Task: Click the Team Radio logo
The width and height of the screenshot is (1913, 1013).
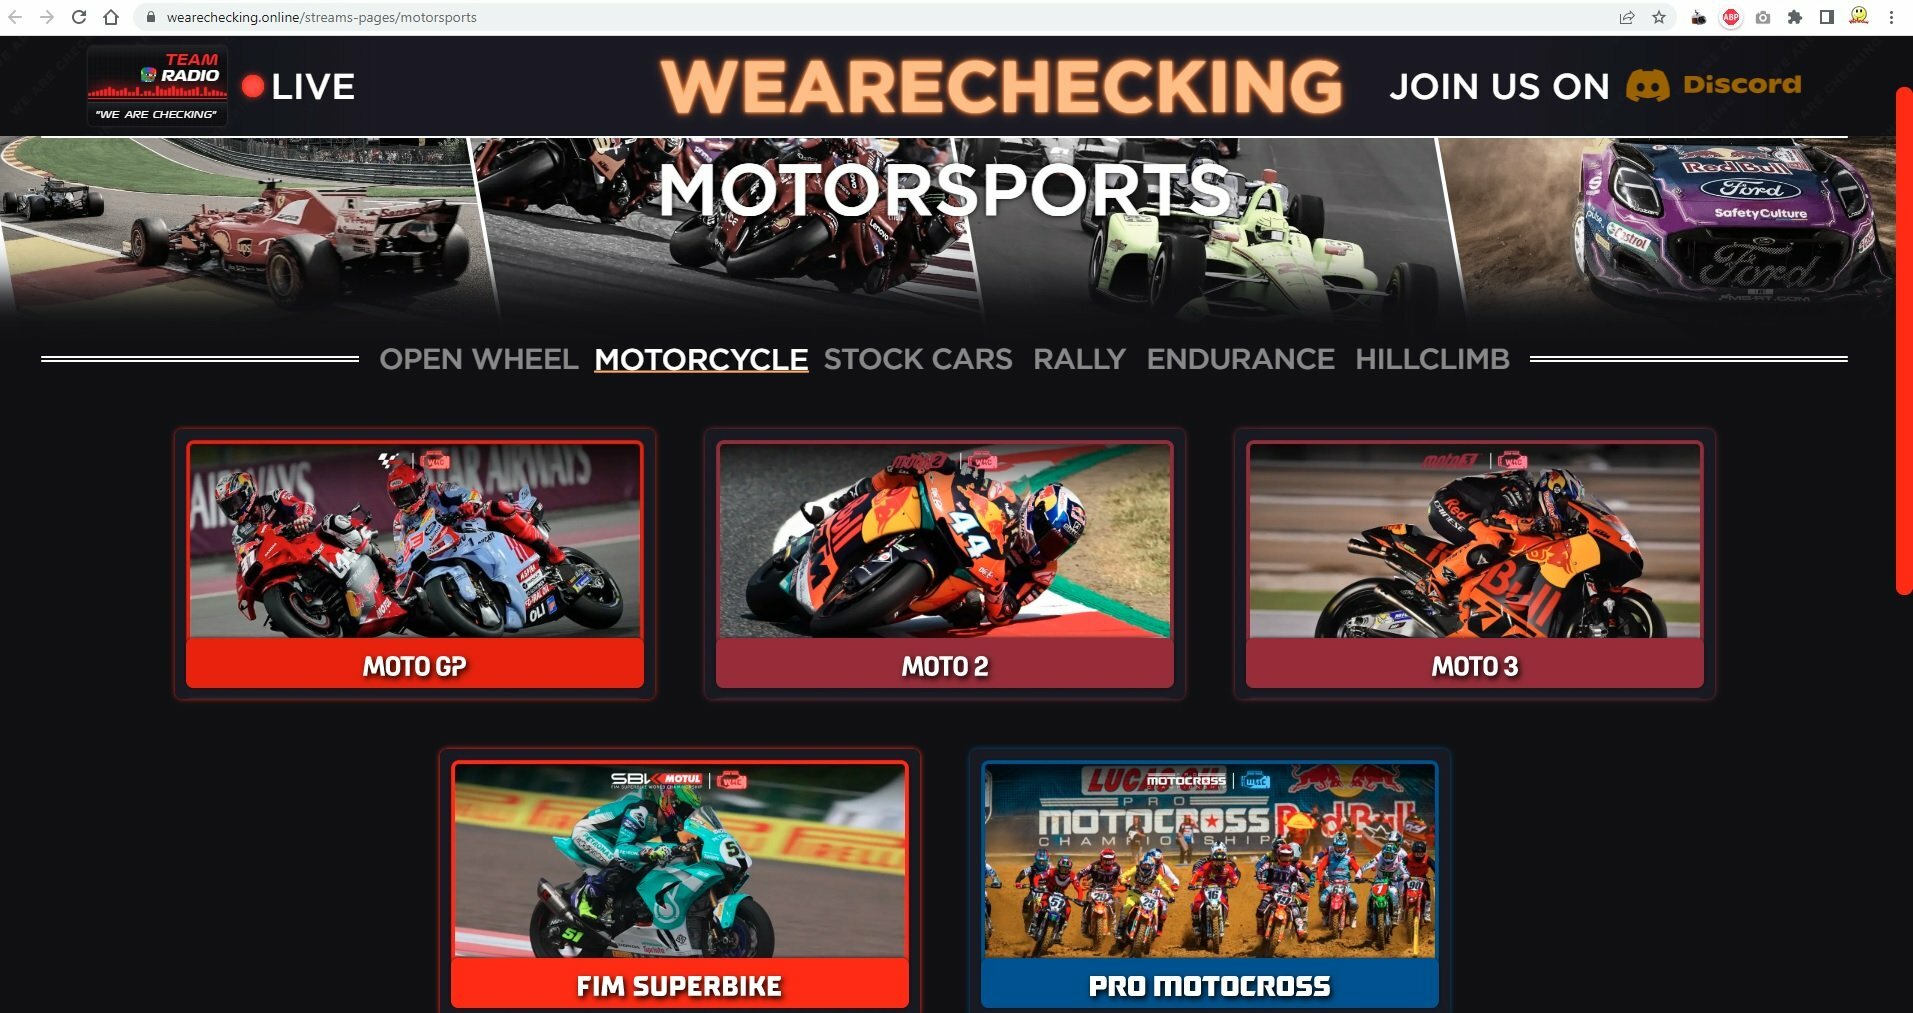Action: [157, 85]
